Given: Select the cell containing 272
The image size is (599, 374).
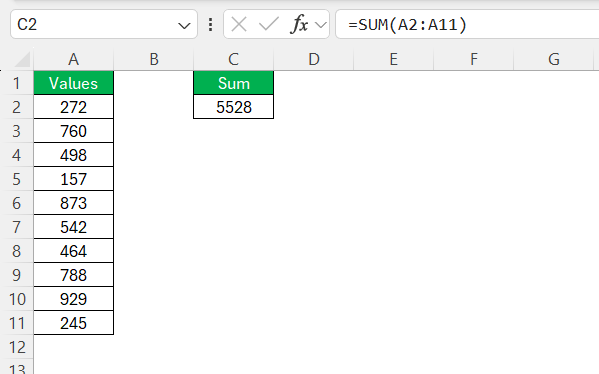Looking at the screenshot, I should (x=73, y=107).
